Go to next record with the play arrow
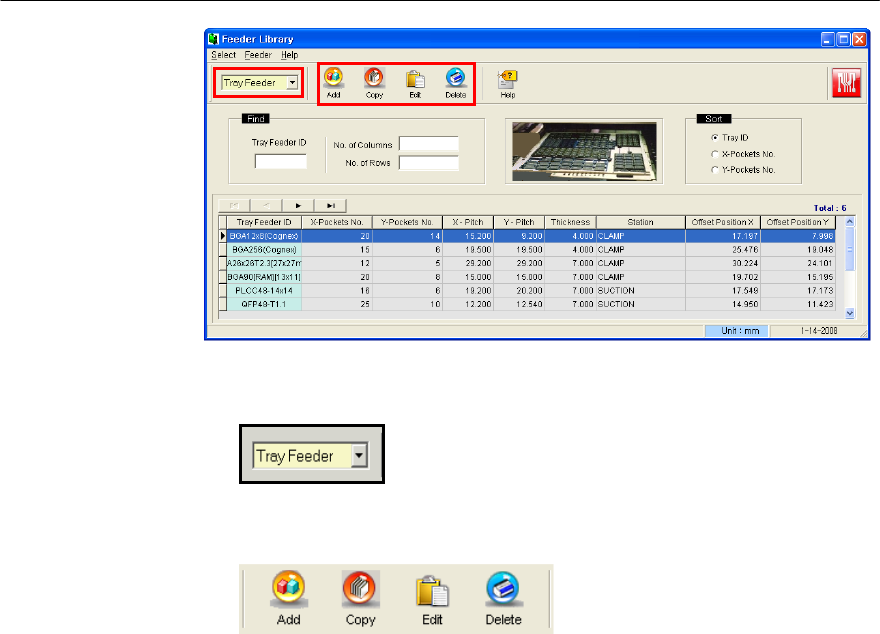The image size is (880, 634). coord(297,205)
